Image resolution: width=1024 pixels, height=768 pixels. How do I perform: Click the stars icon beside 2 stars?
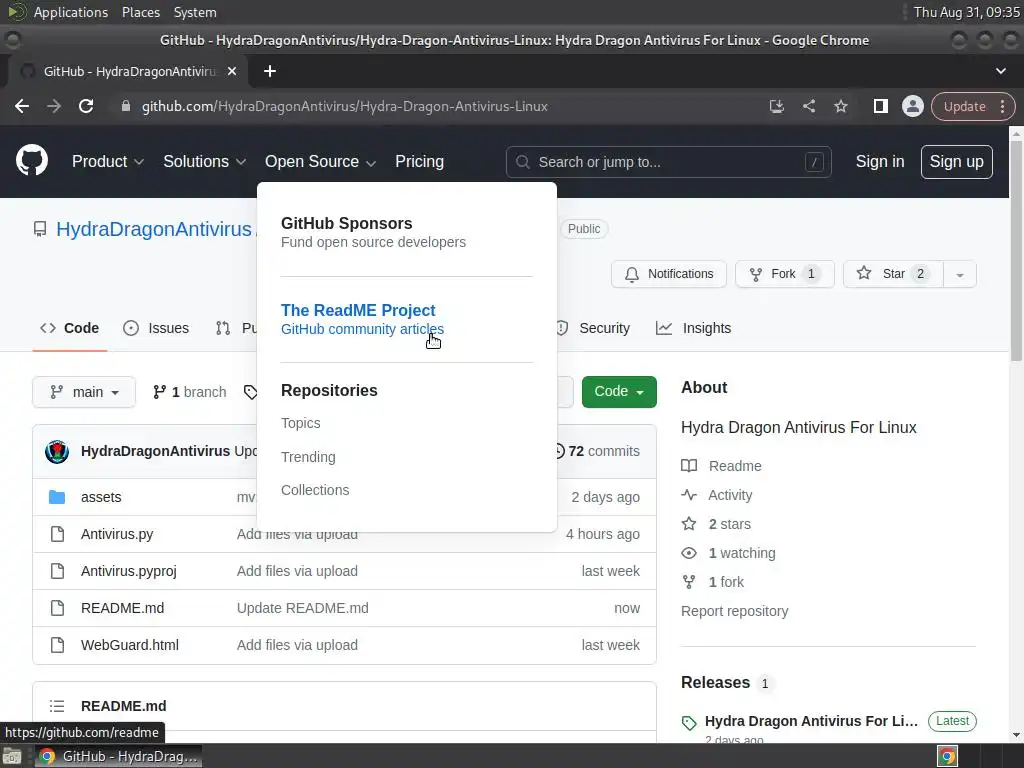pyautogui.click(x=689, y=524)
